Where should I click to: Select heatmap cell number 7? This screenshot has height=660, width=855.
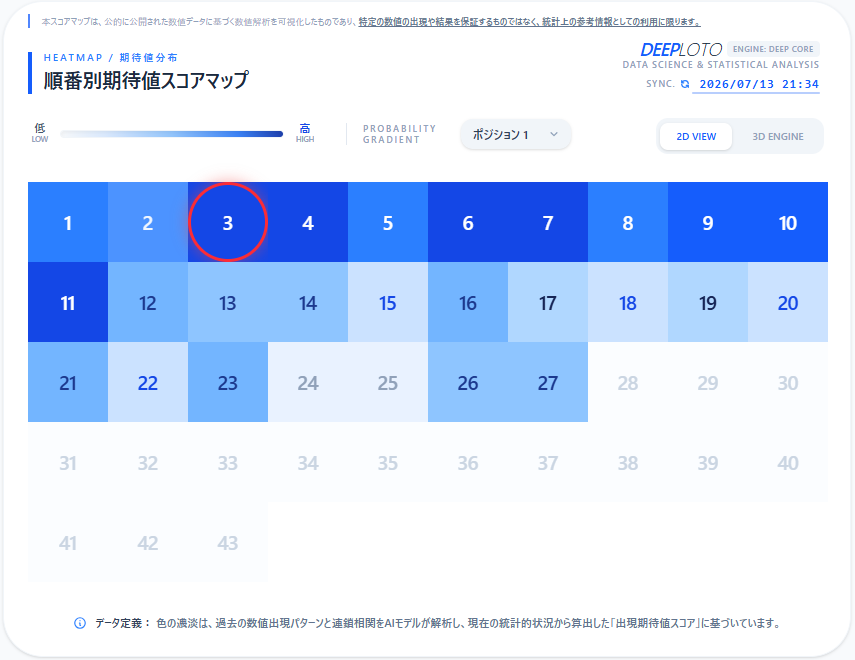point(548,222)
